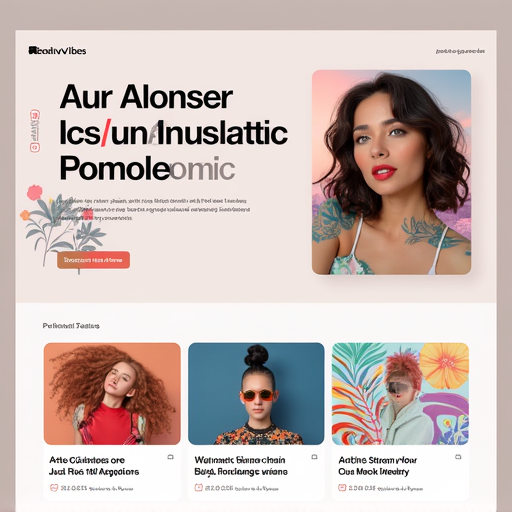The image size is (512, 512).
Task: Open the navigation link at top right
Action: (x=460, y=51)
